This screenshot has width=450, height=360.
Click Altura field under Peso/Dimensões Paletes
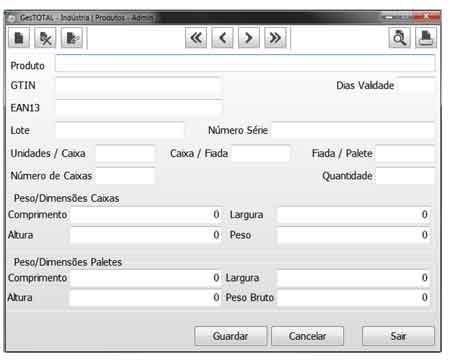click(146, 297)
